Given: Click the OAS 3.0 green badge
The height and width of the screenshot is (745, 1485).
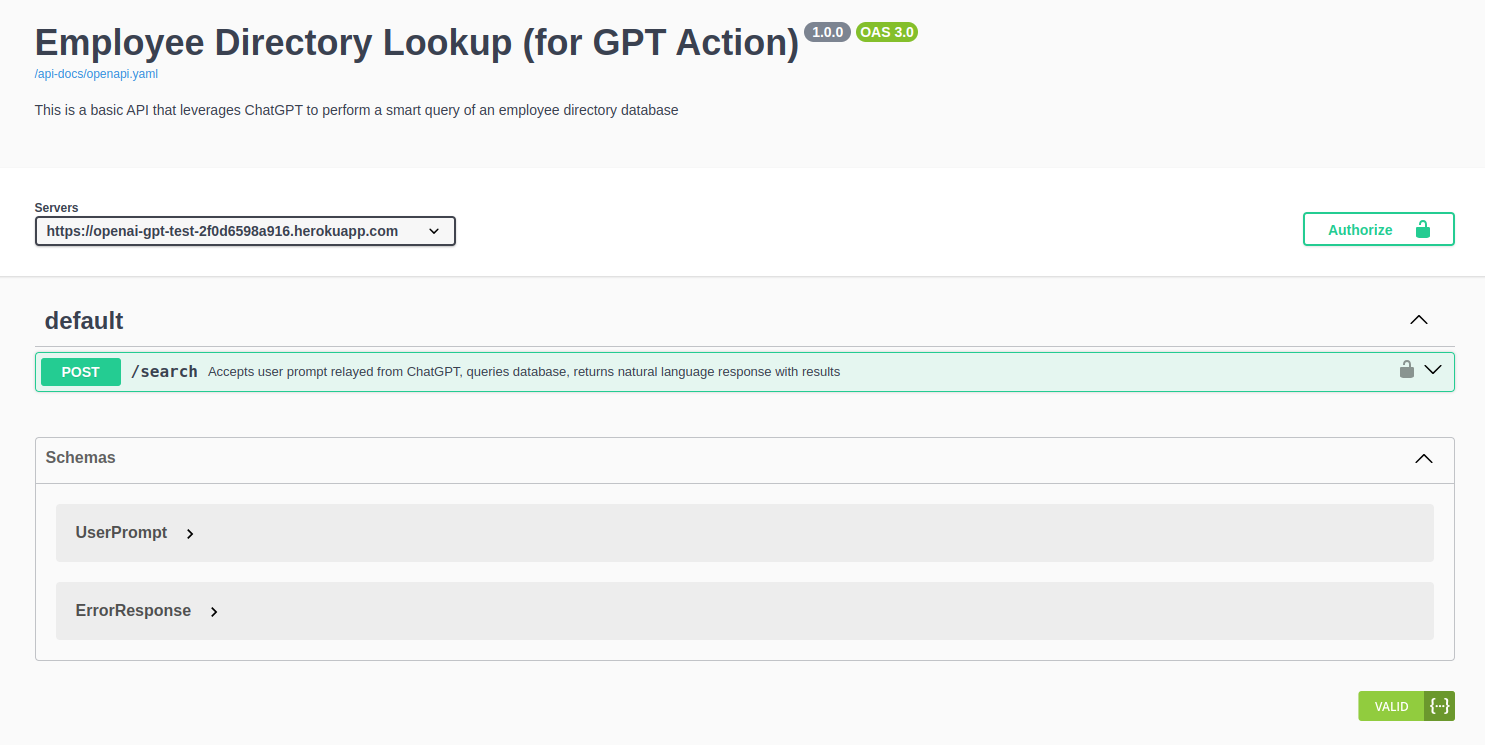Looking at the screenshot, I should [886, 32].
